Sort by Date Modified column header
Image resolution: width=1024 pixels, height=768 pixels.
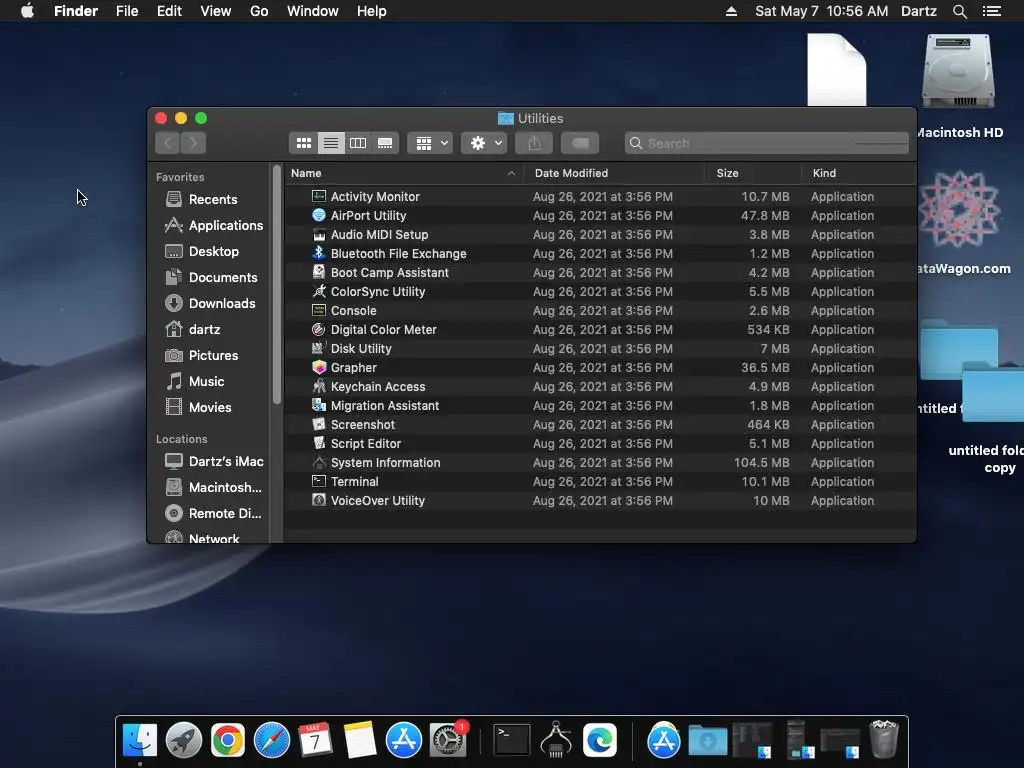pos(614,173)
